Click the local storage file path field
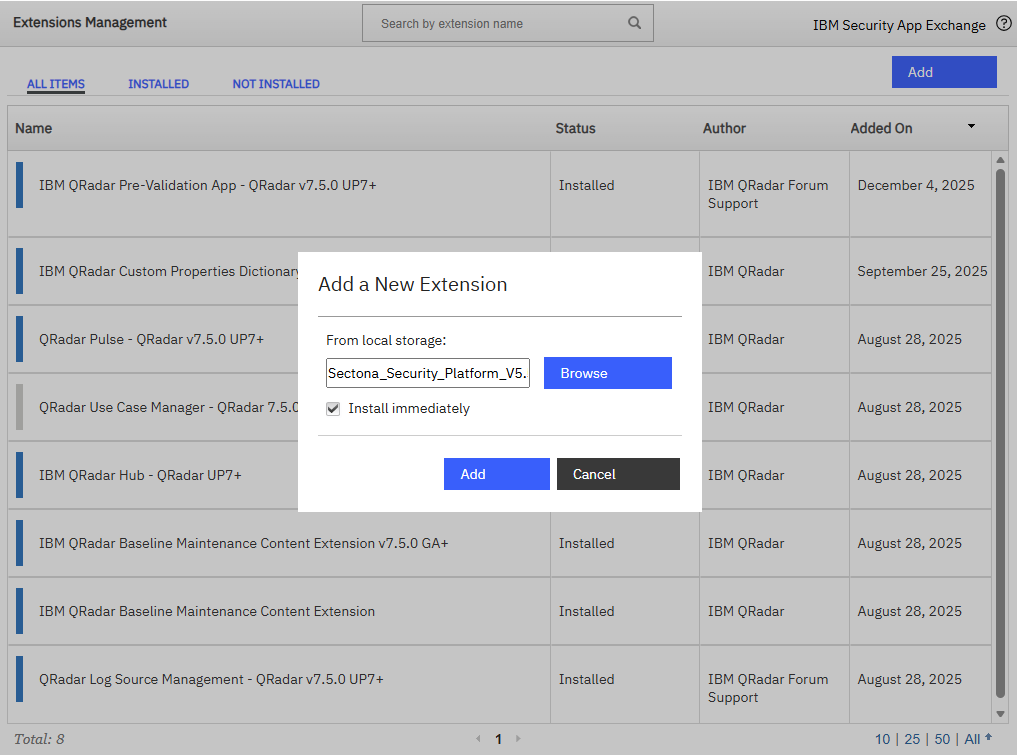This screenshot has height=755, width=1017. (x=427, y=372)
